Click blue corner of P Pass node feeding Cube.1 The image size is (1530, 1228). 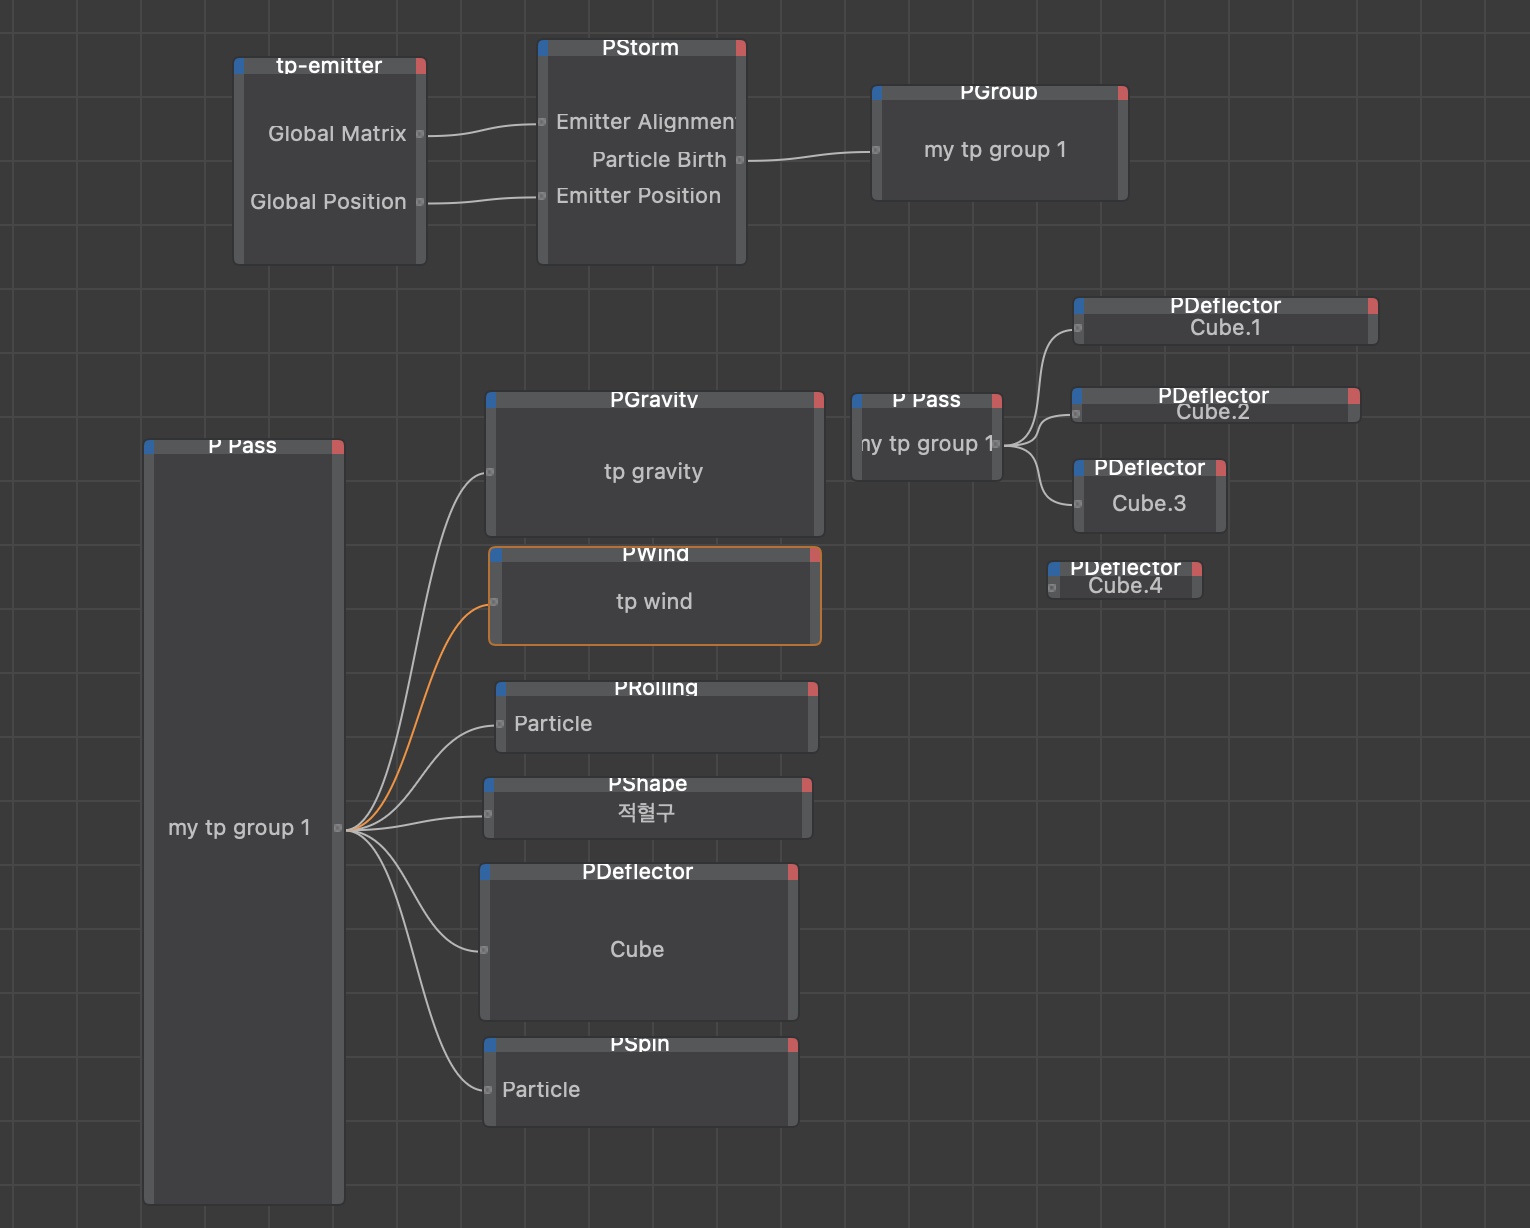(858, 401)
